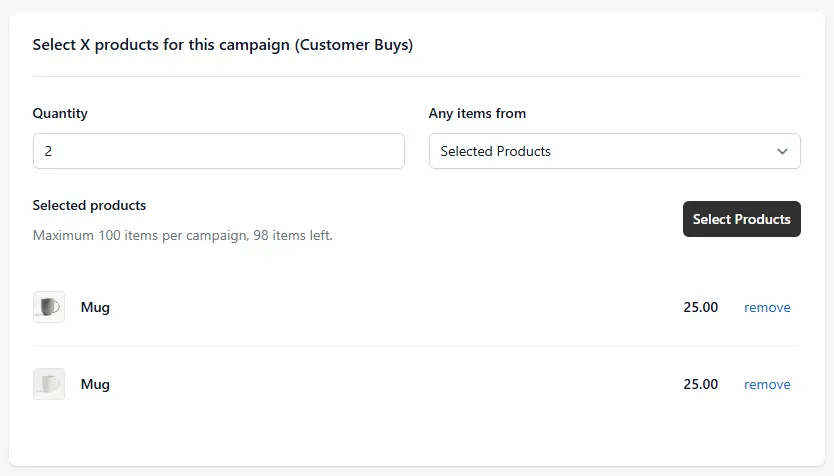The width and height of the screenshot is (834, 476).
Task: Click divider line between the Mug rows
Action: point(416,346)
